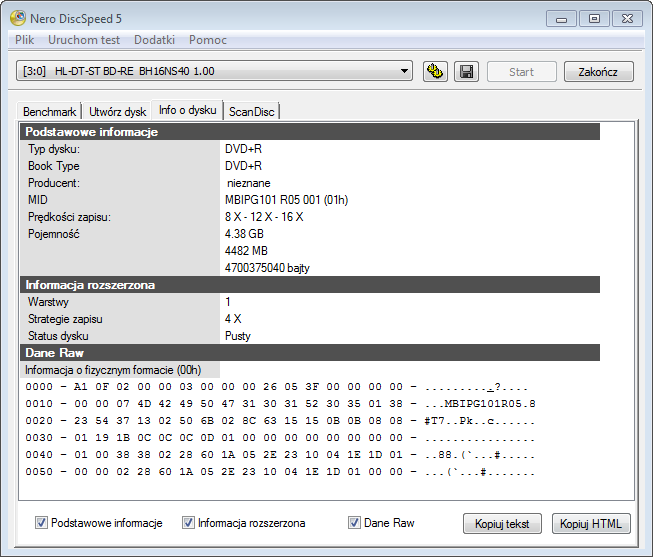
Task: Click the Zakończ button
Action: [x=598, y=72]
